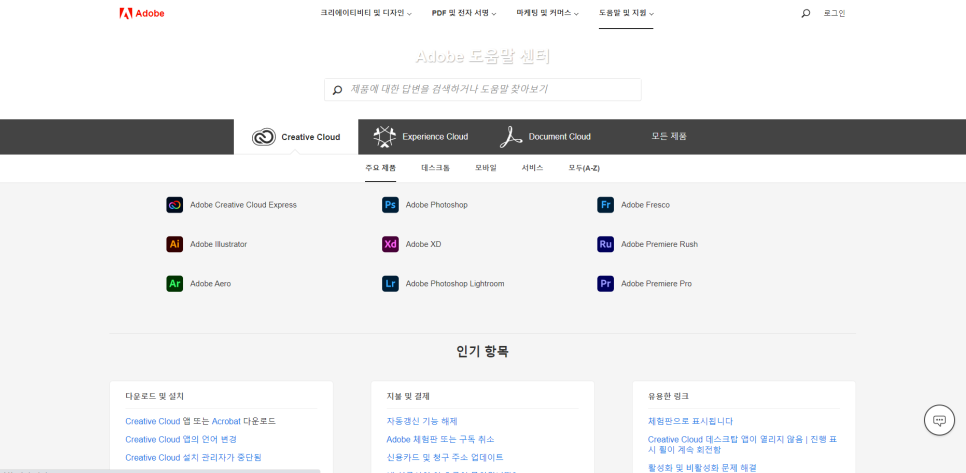Image resolution: width=966 pixels, height=473 pixels.
Task: Click the magnifier icon inside help search box
Action: pyautogui.click(x=337, y=90)
